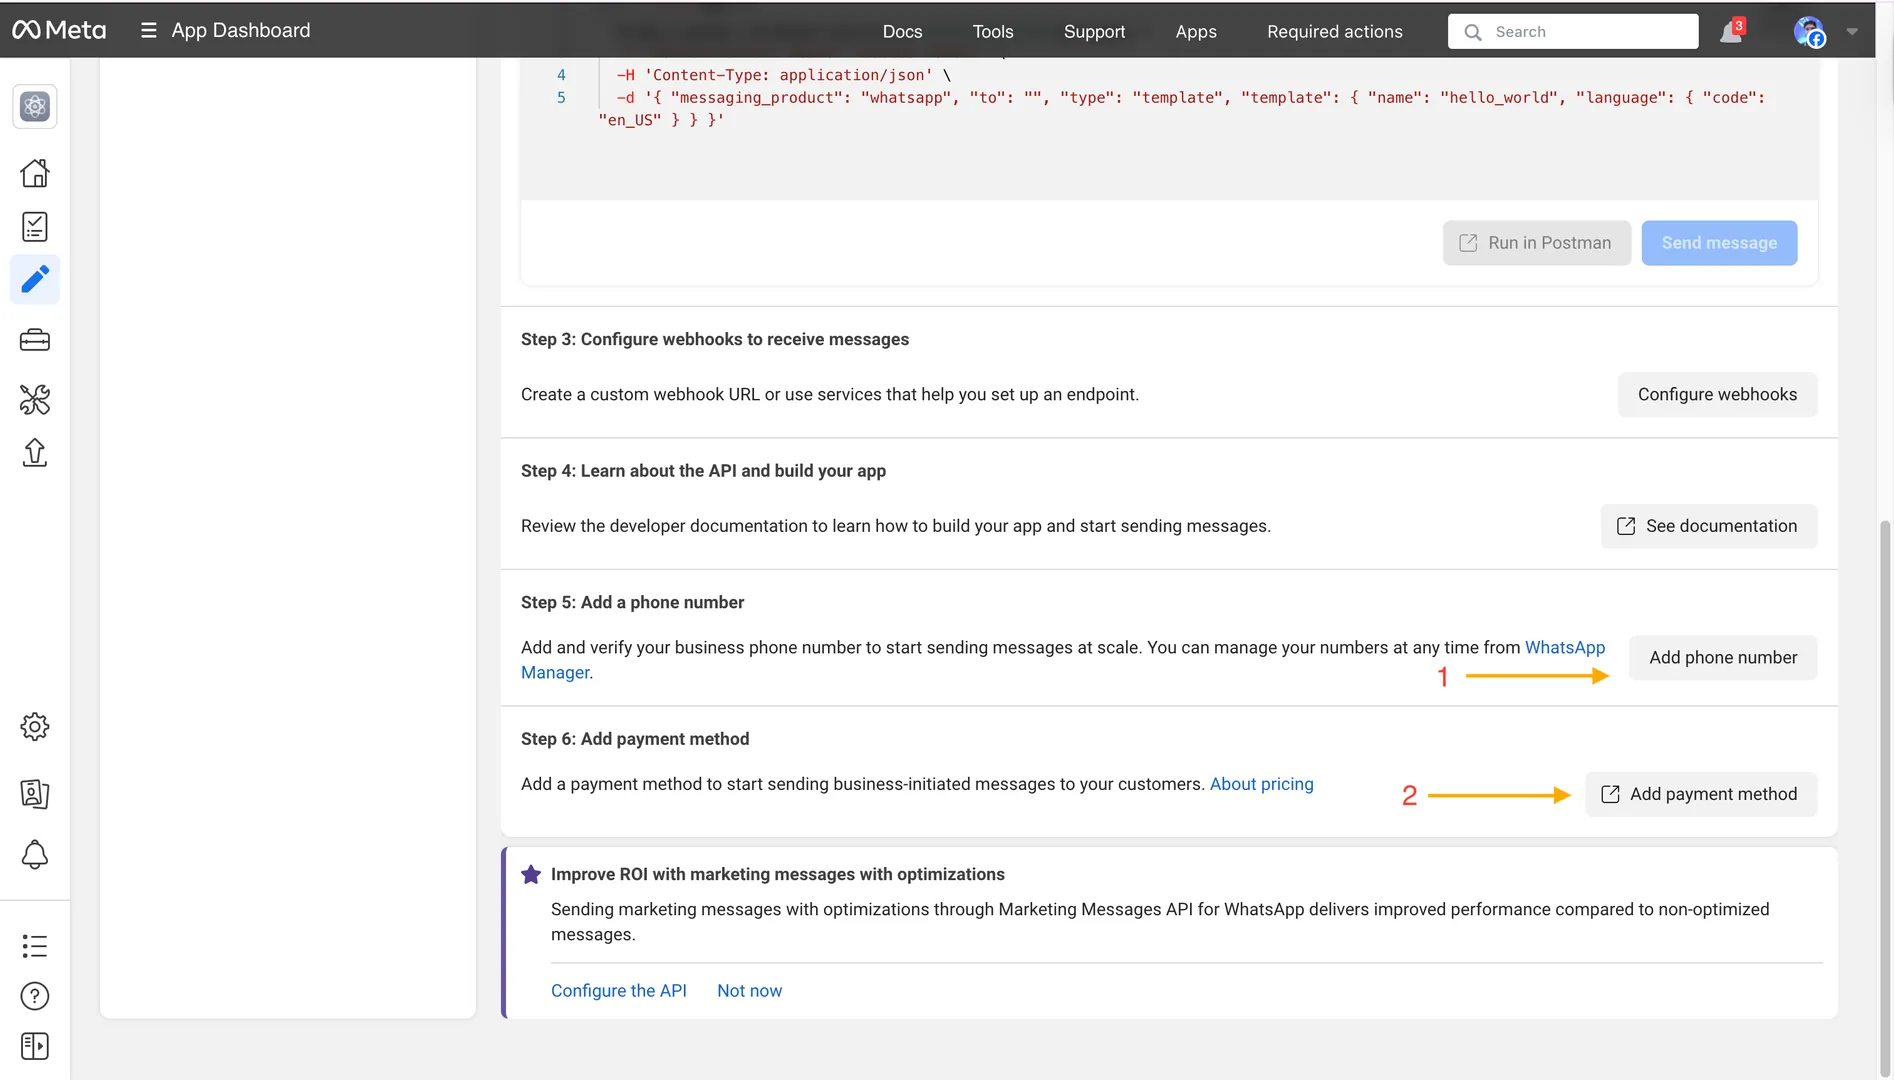
Task: Follow the About pricing link
Action: [1262, 784]
